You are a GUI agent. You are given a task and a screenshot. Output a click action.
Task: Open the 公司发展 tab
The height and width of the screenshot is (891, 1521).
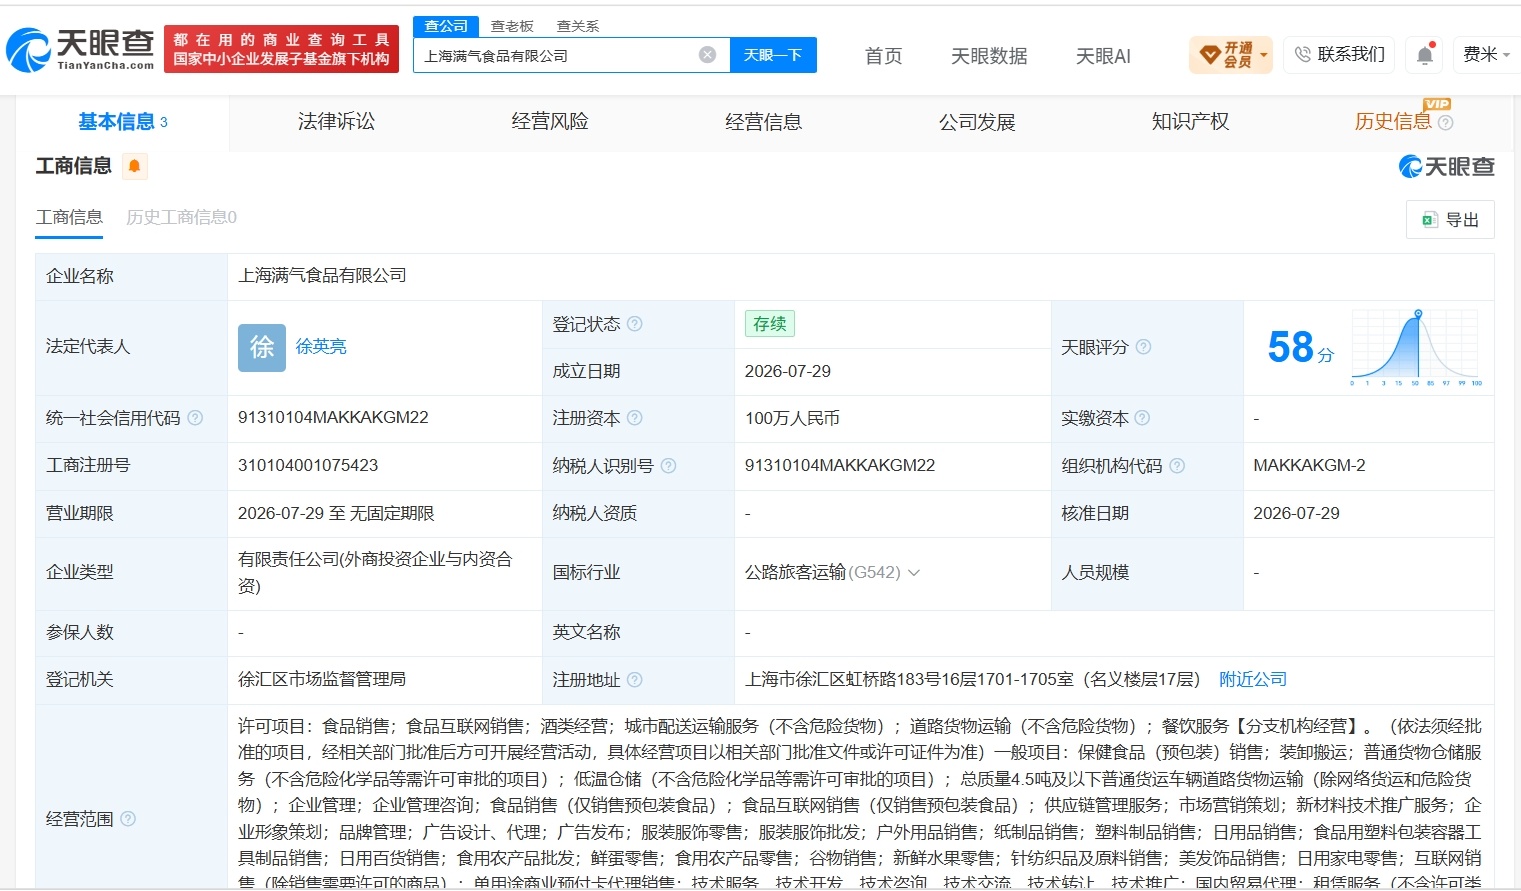coord(977,122)
